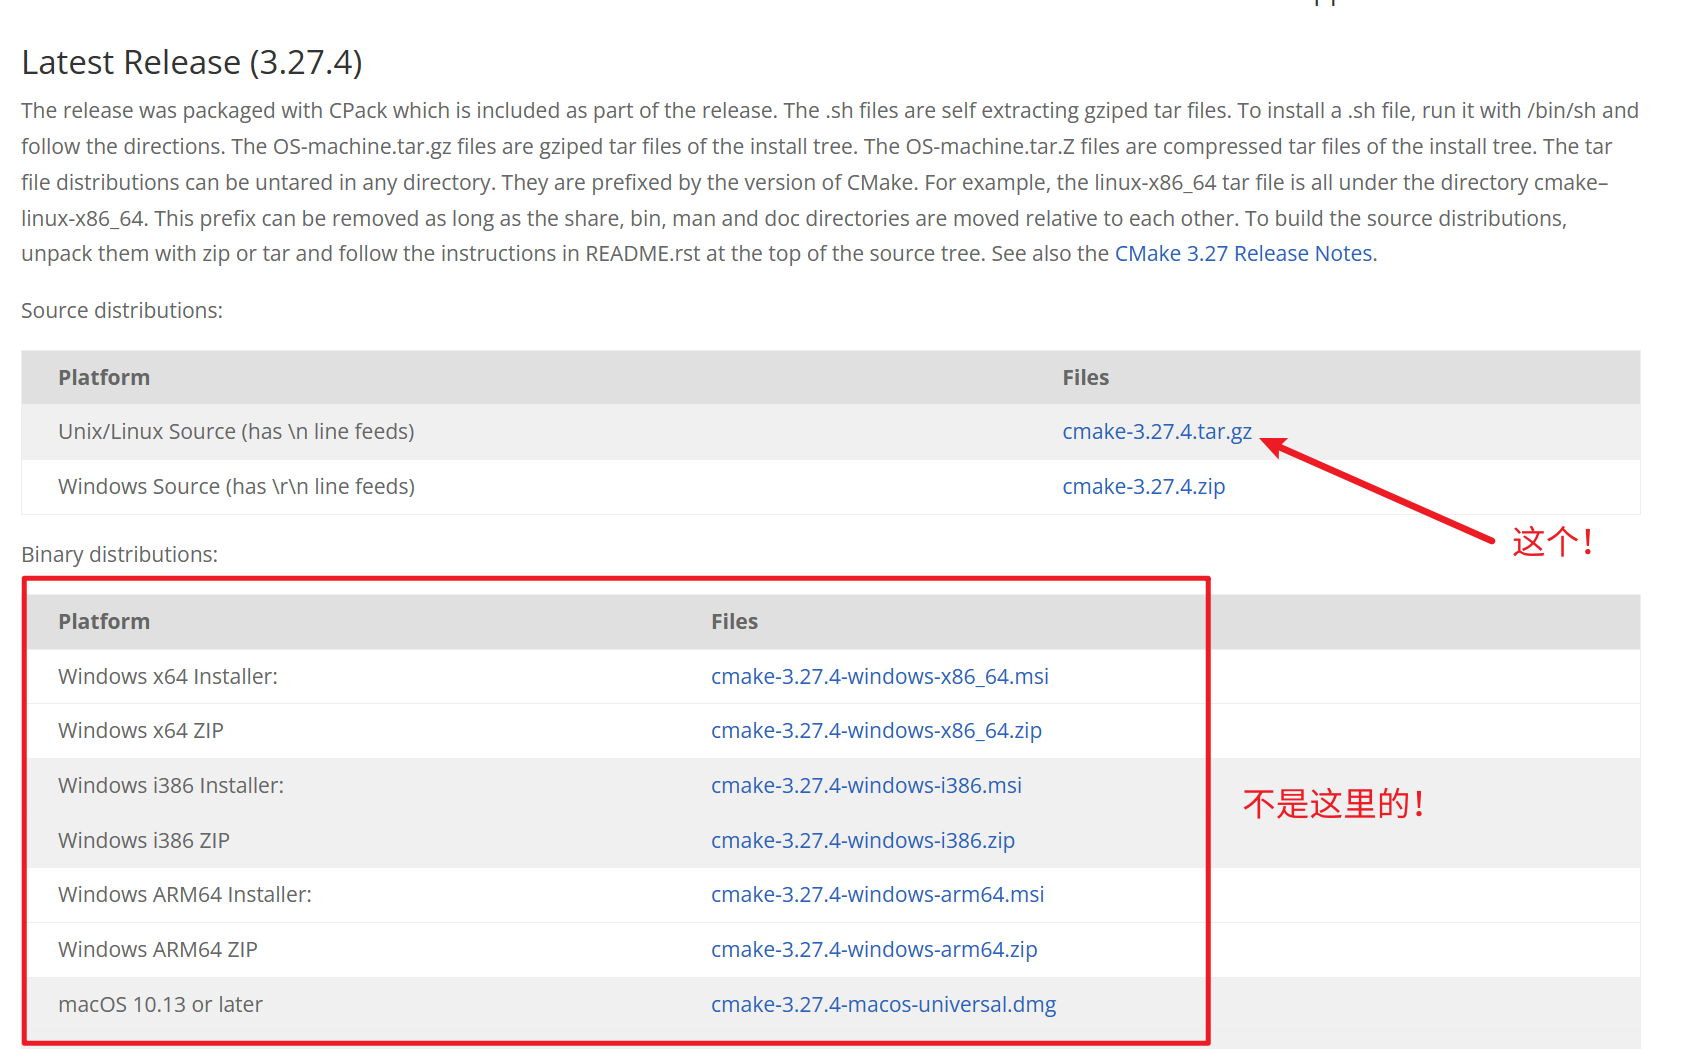Click the binary table 'Files' header

734,622
